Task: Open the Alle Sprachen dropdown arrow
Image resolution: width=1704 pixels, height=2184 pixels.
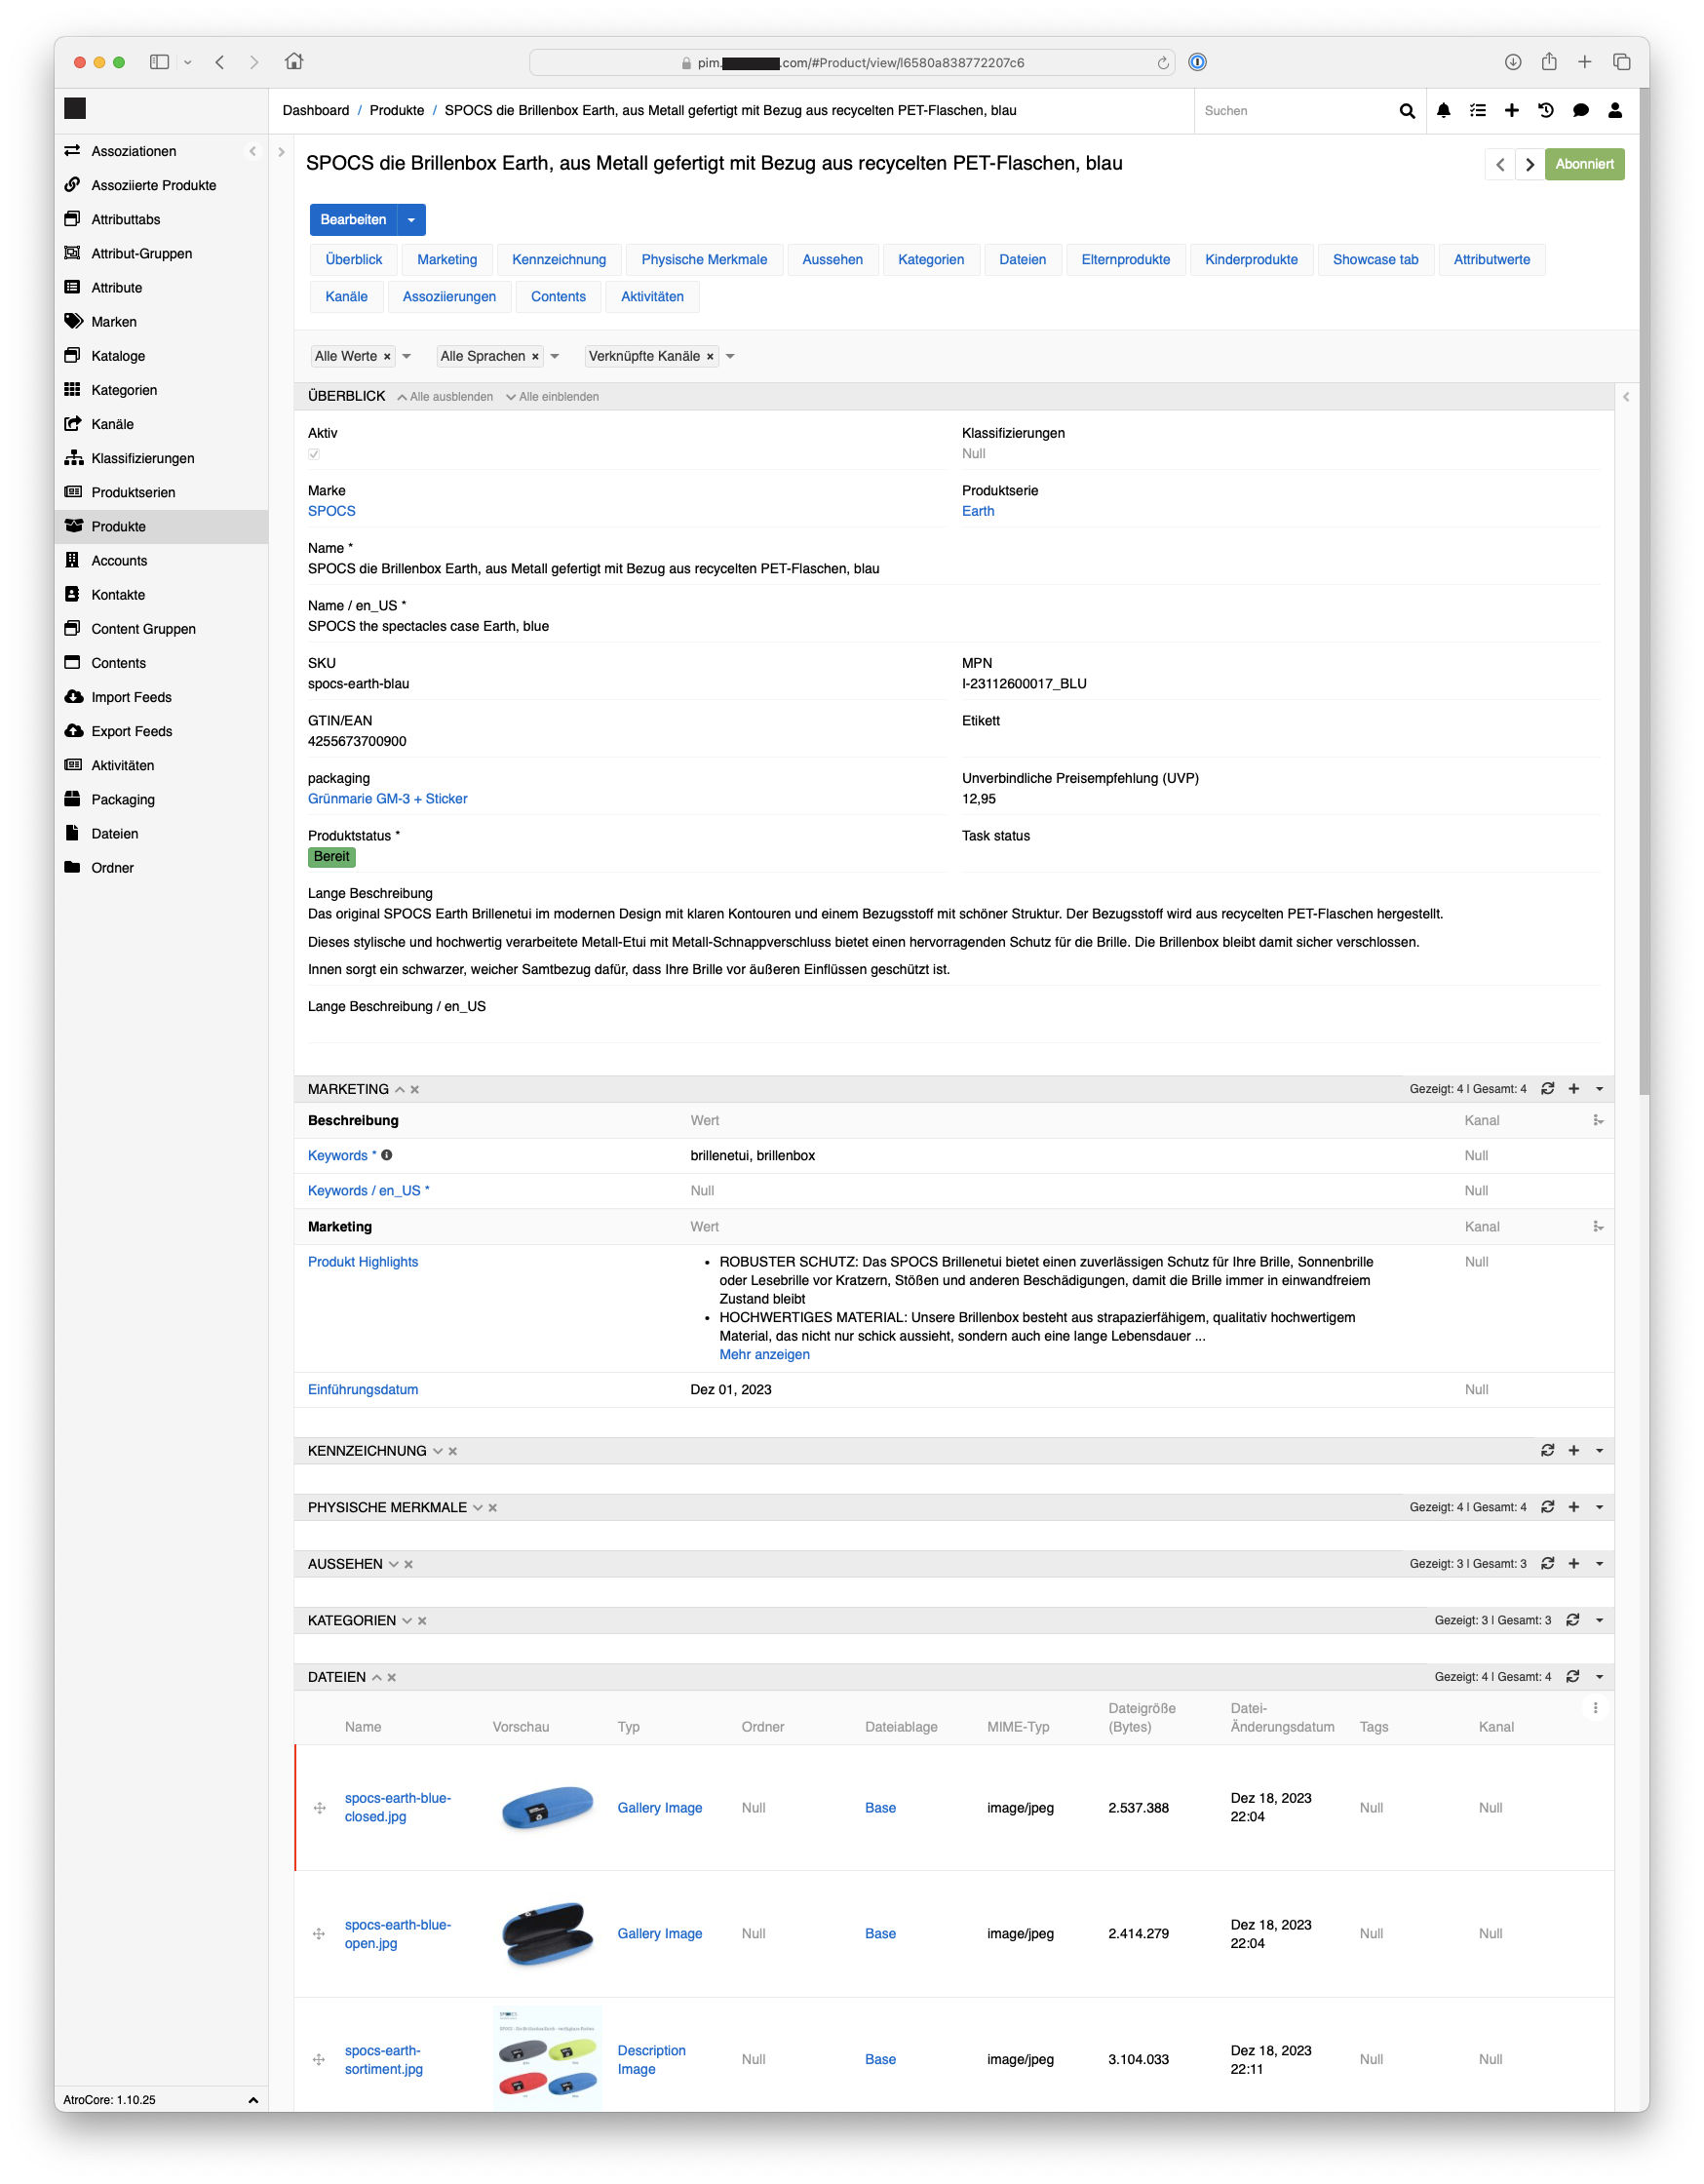Action: coord(555,356)
